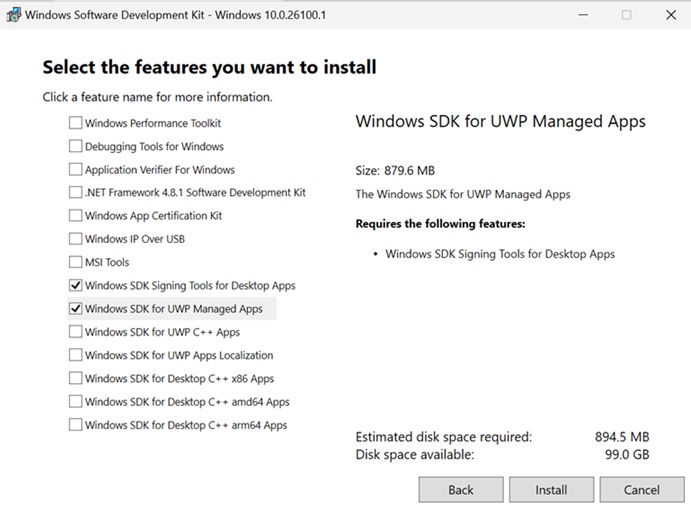691x510 pixels.
Task: Tick the Windows IP Over USB checkbox
Action: point(75,238)
